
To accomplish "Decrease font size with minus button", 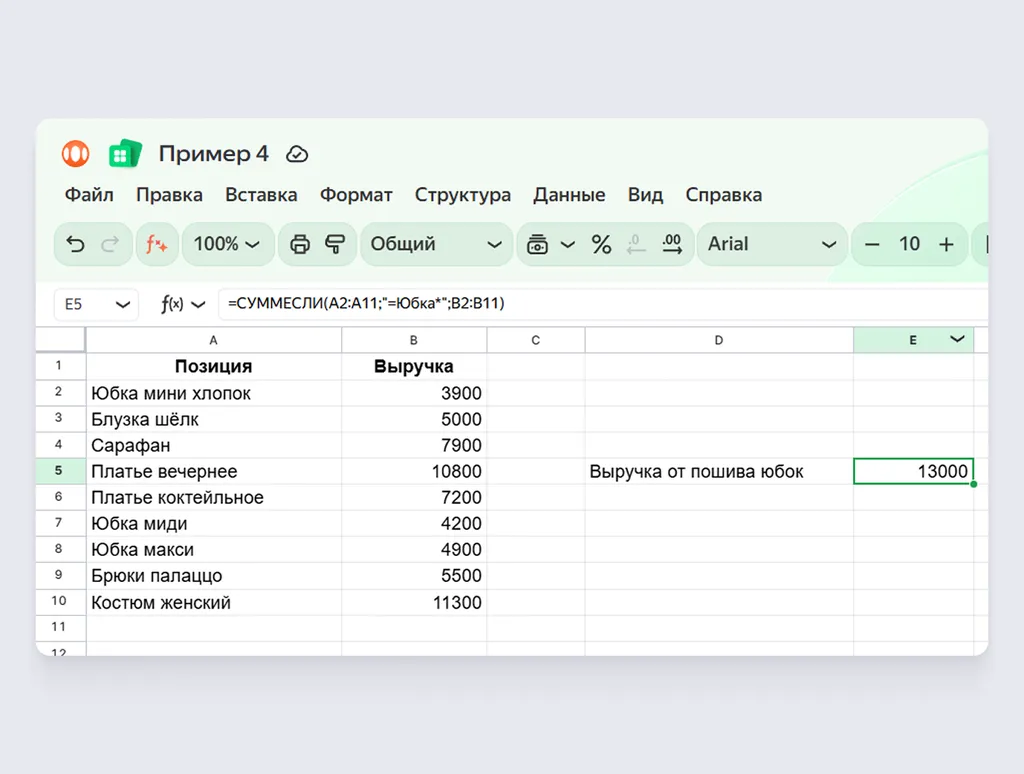I will (872, 244).
